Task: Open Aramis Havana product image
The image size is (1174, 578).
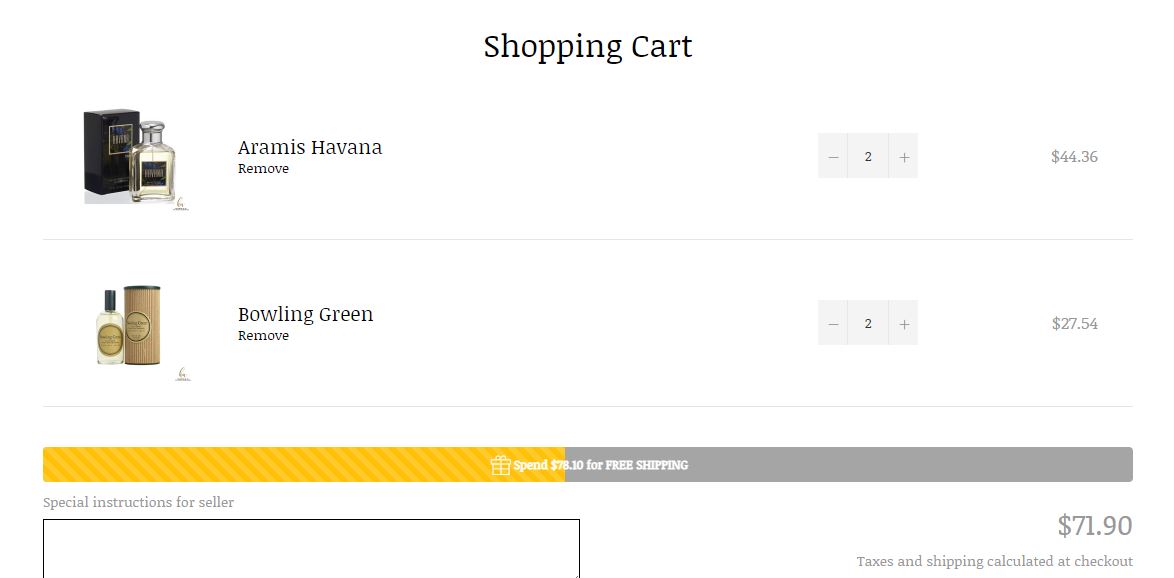Action: point(135,157)
